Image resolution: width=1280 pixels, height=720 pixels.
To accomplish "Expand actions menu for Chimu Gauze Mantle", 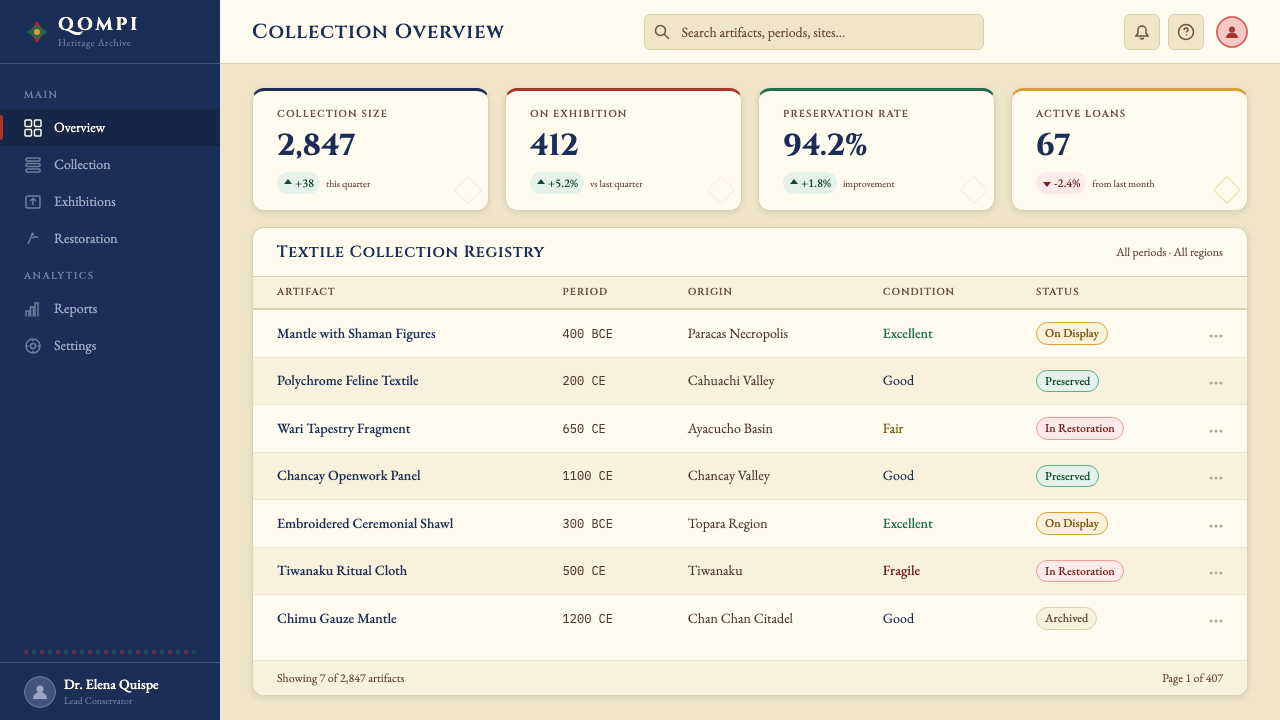I will tap(1216, 620).
